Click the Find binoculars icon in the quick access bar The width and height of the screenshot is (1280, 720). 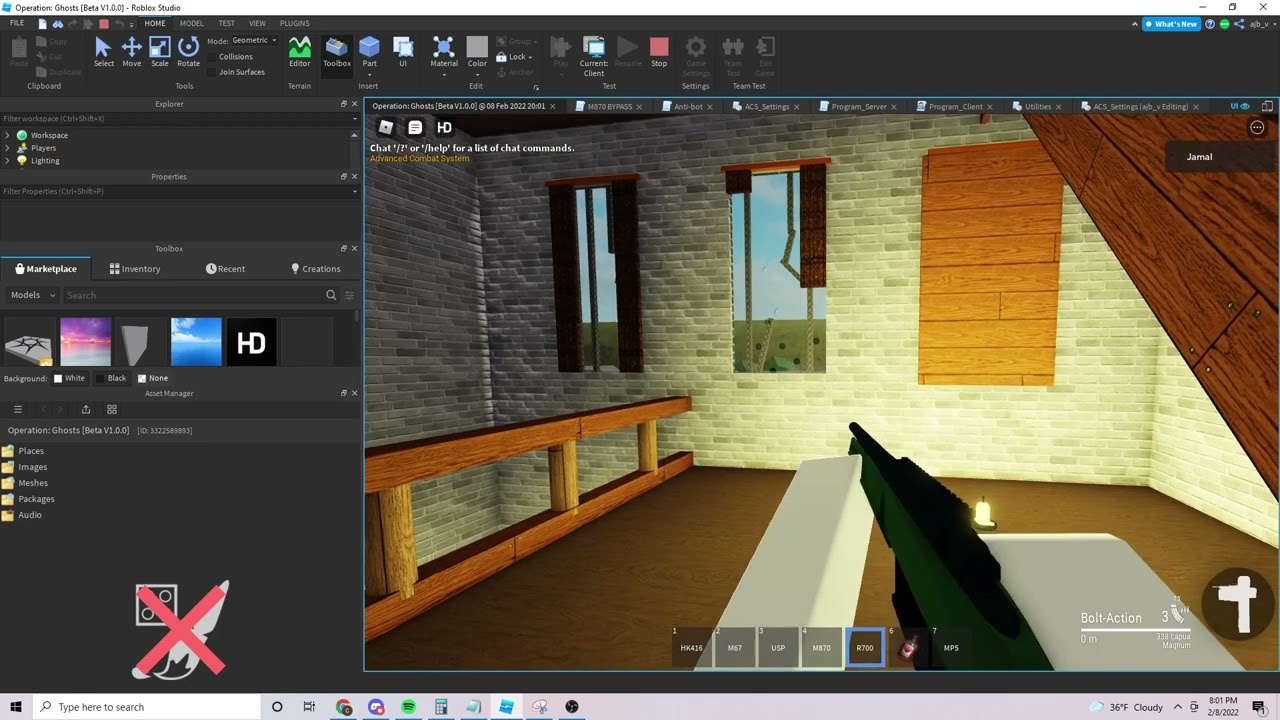(x=58, y=23)
